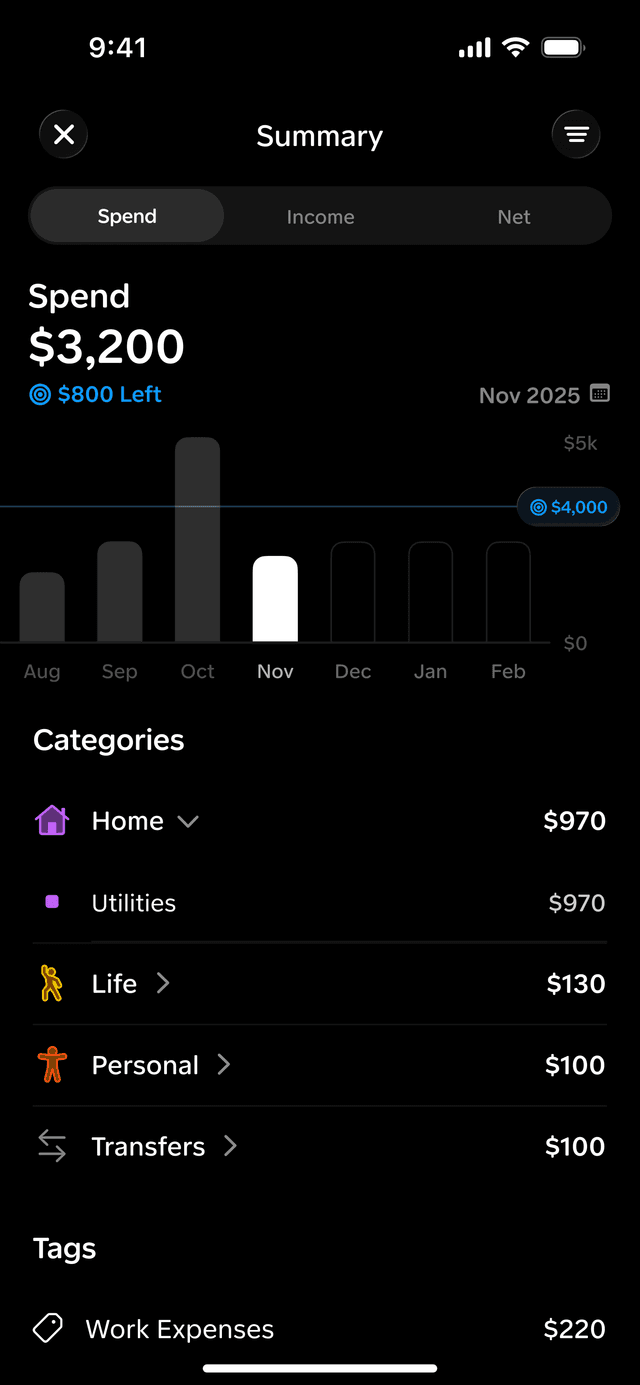Click the Transfers arrows icon
Screen dimensions: 640x1385
tap(52, 1146)
